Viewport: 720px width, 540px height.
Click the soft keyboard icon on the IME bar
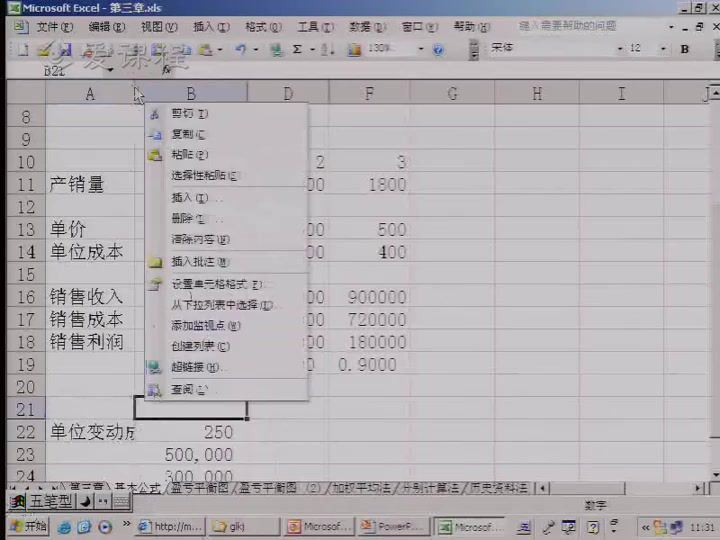(x=121, y=501)
